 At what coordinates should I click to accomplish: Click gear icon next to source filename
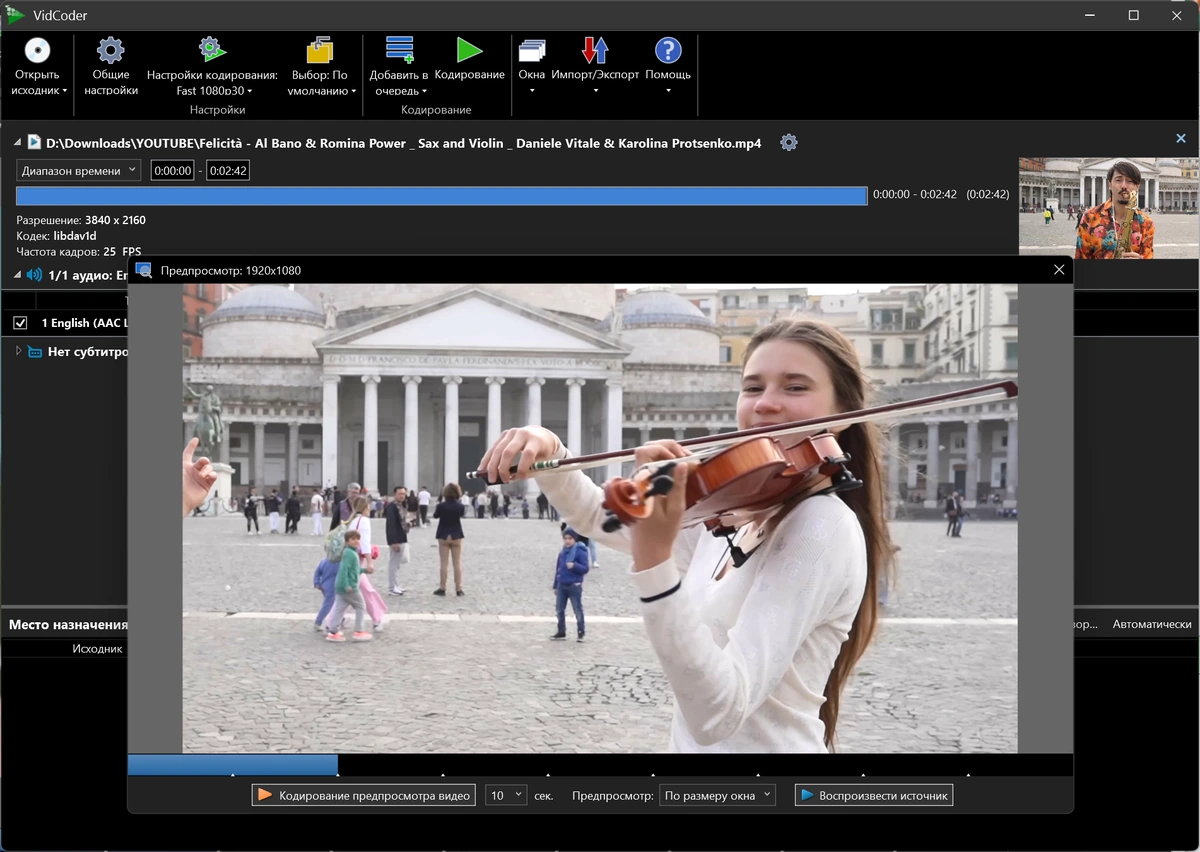coord(789,142)
